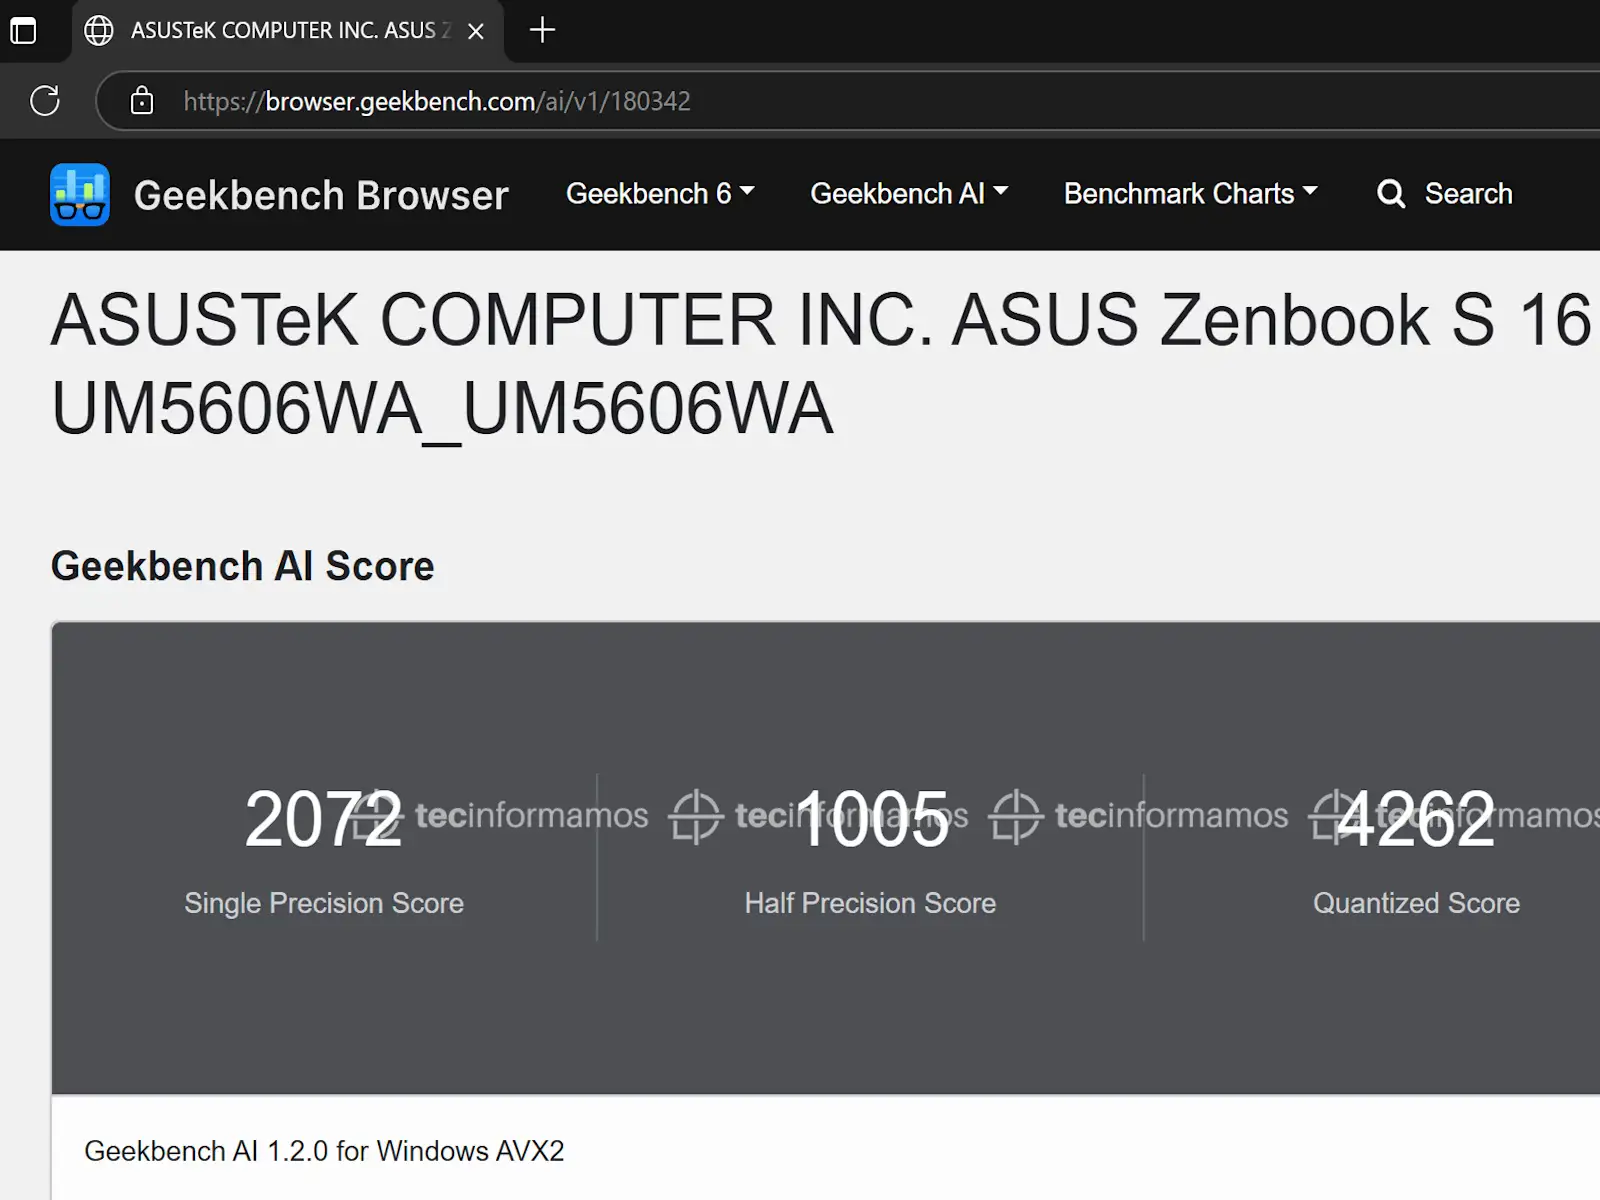The width and height of the screenshot is (1600, 1200).
Task: Go to Geekbench Browser home link
Action: point(321,195)
